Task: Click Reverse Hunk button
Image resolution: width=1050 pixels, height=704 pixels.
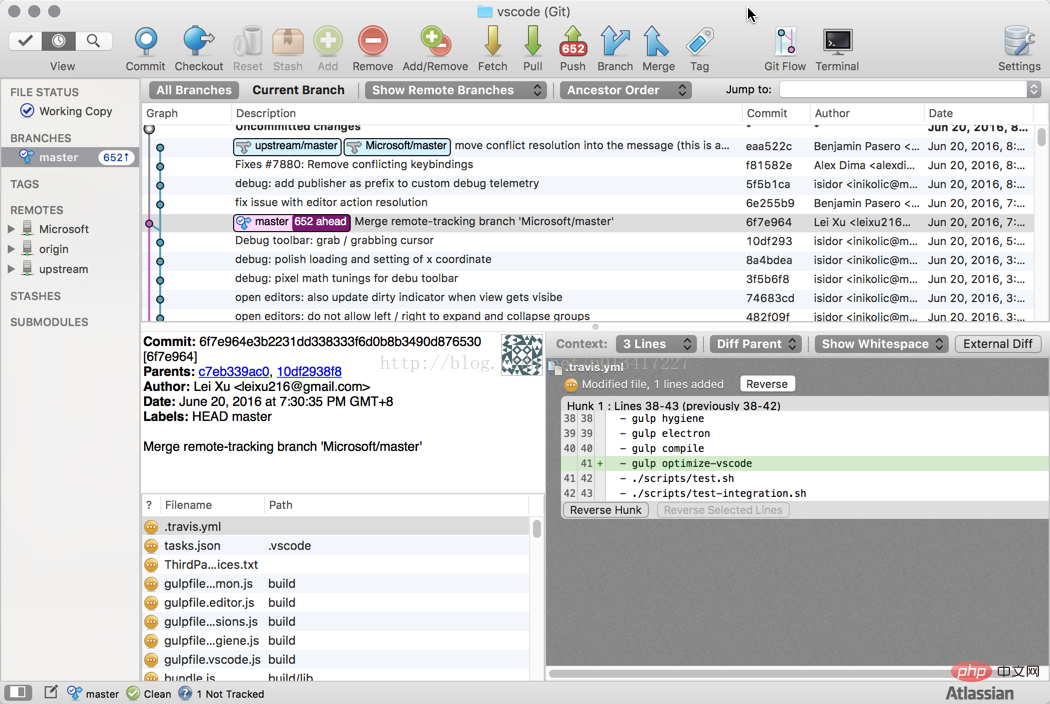Action: point(605,510)
